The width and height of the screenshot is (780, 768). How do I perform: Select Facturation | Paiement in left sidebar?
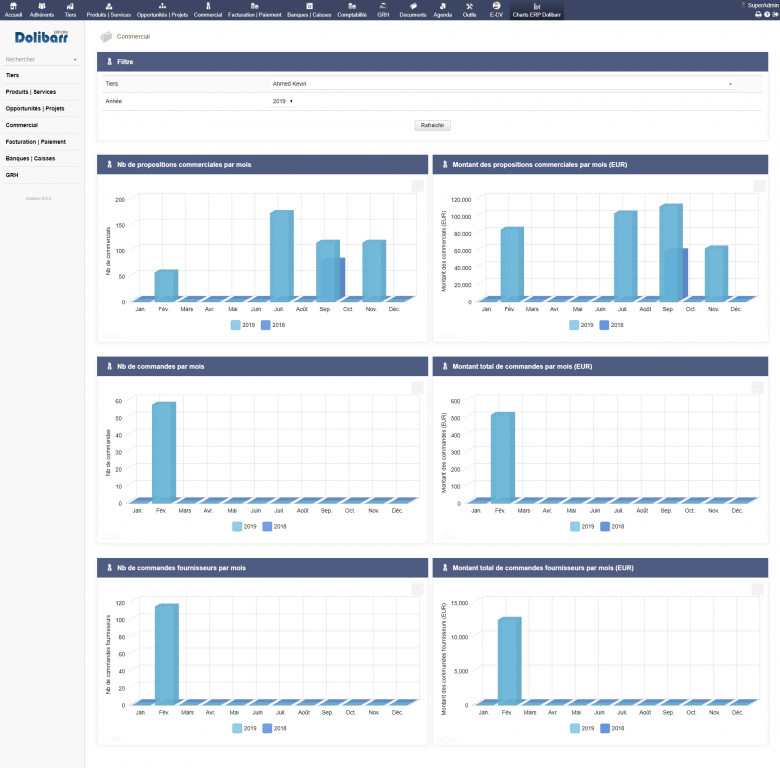(x=36, y=142)
